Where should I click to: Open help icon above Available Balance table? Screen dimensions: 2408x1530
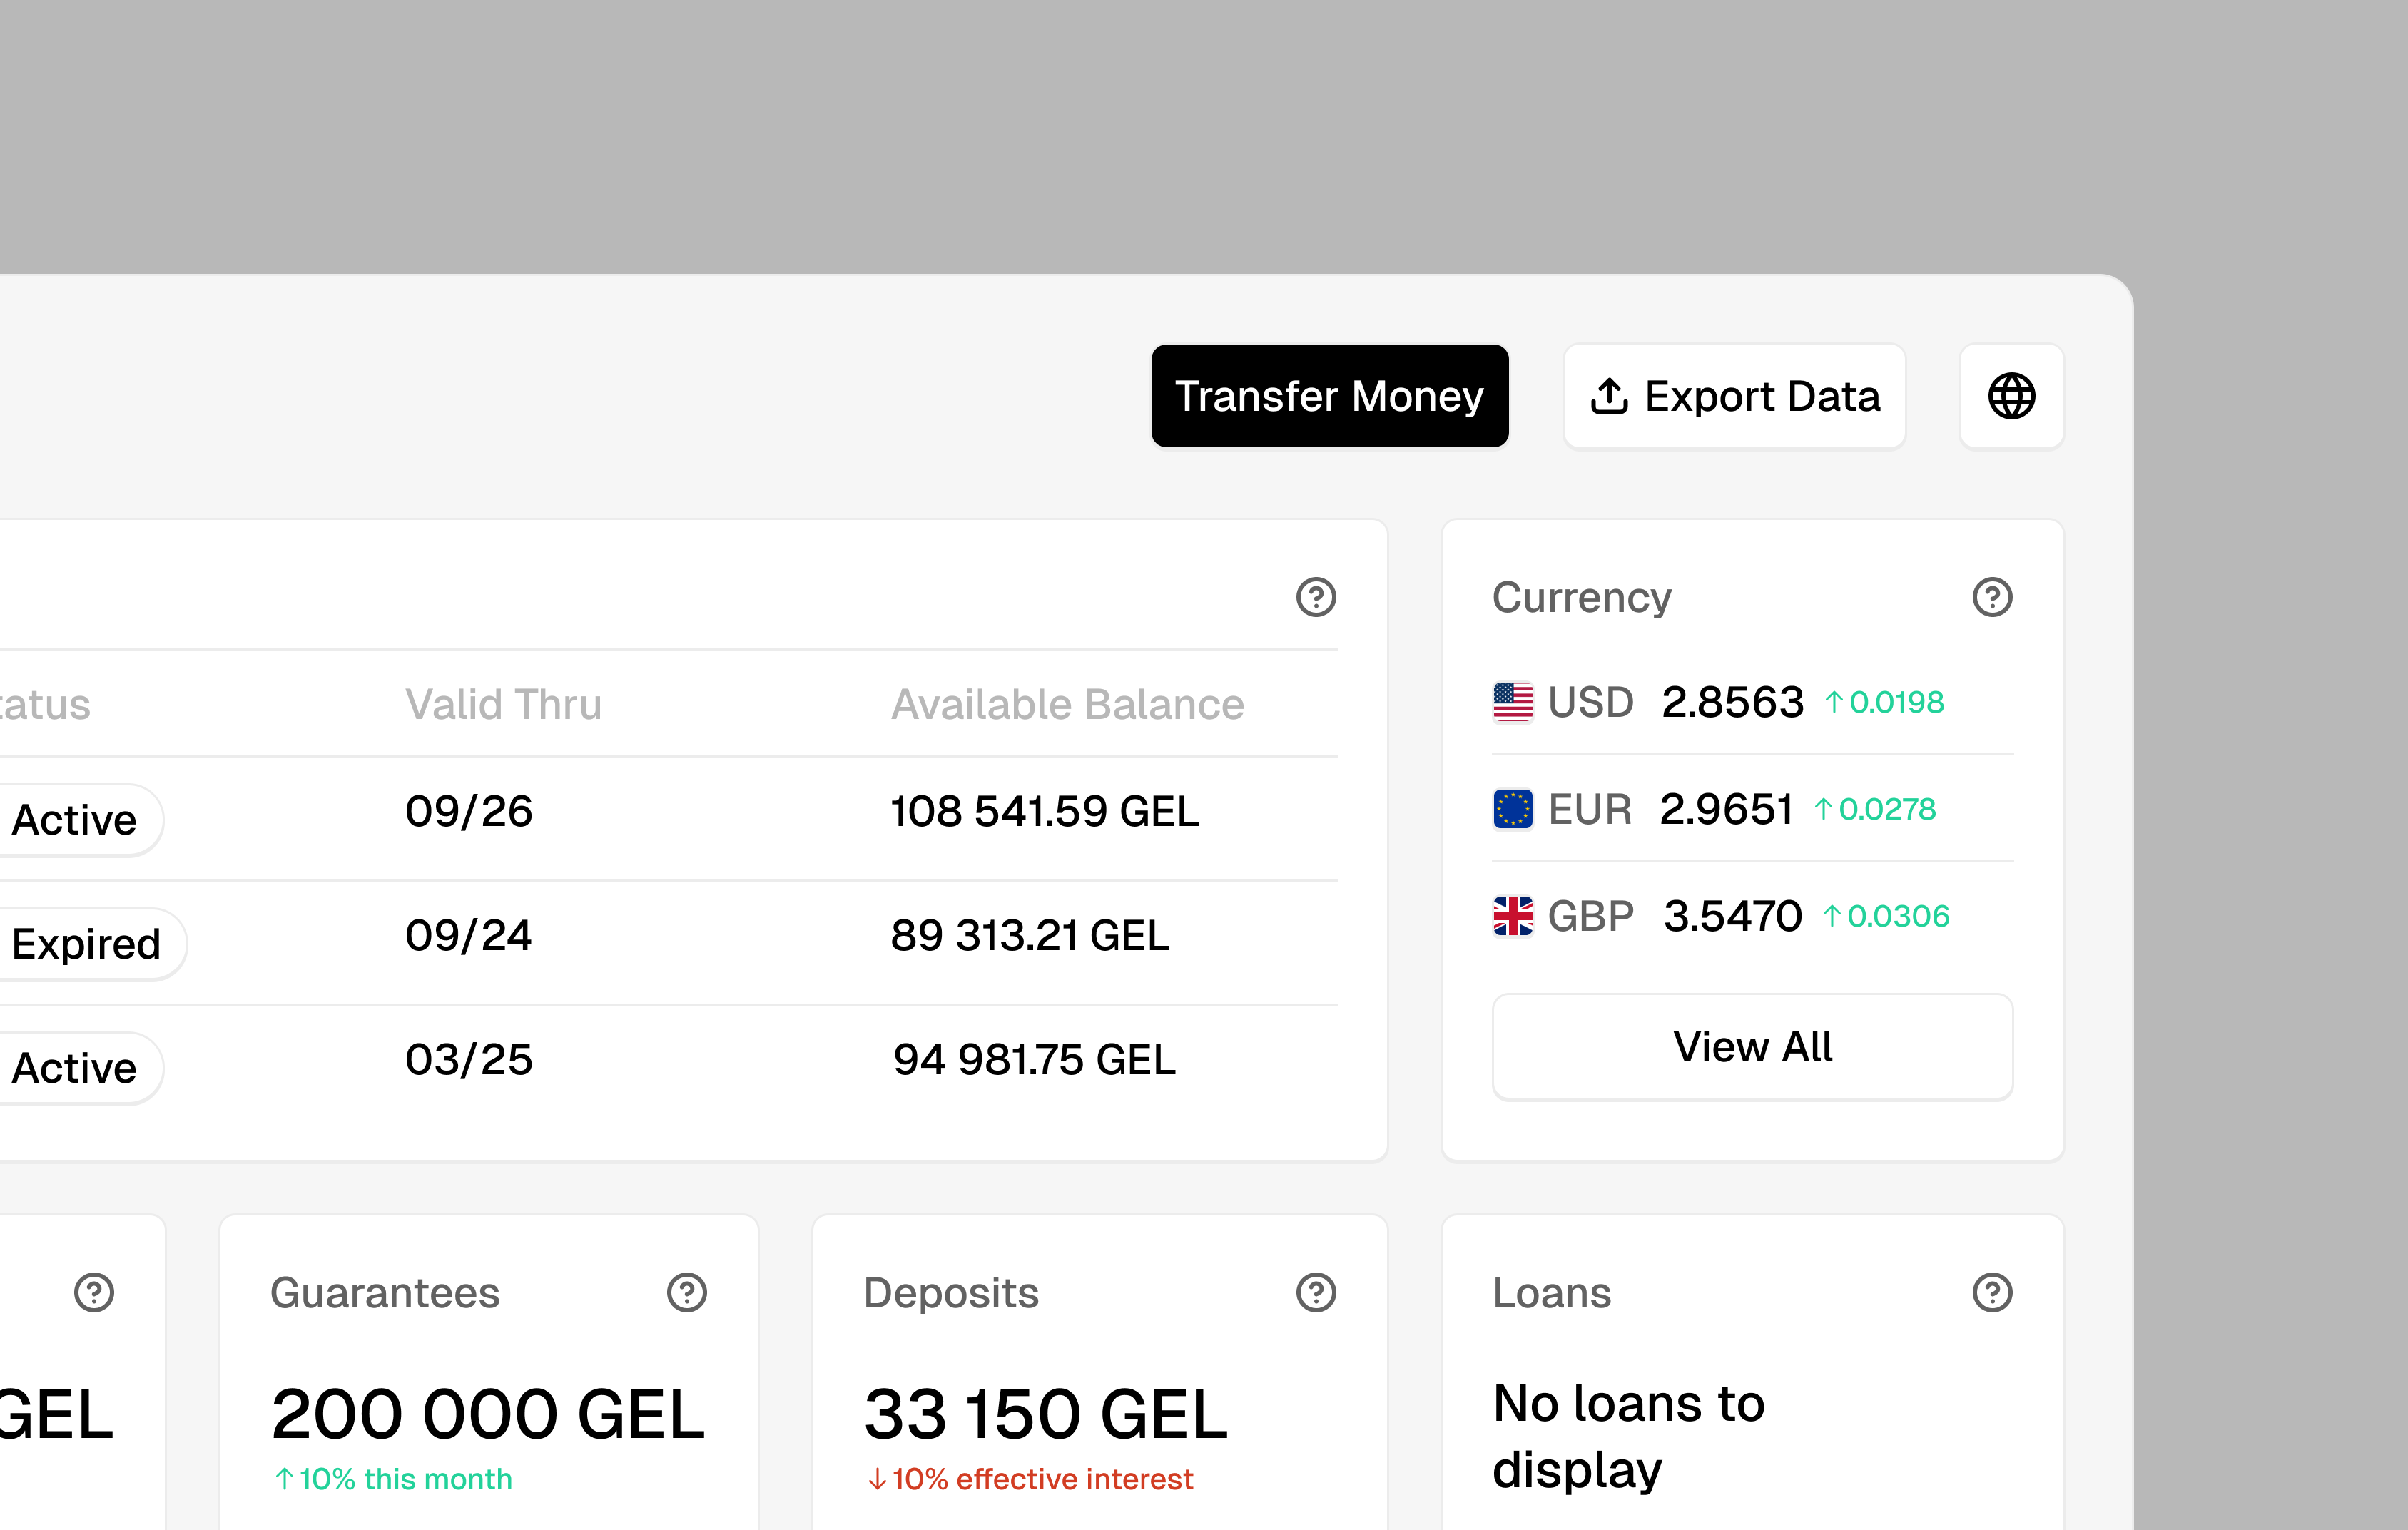(x=1316, y=597)
